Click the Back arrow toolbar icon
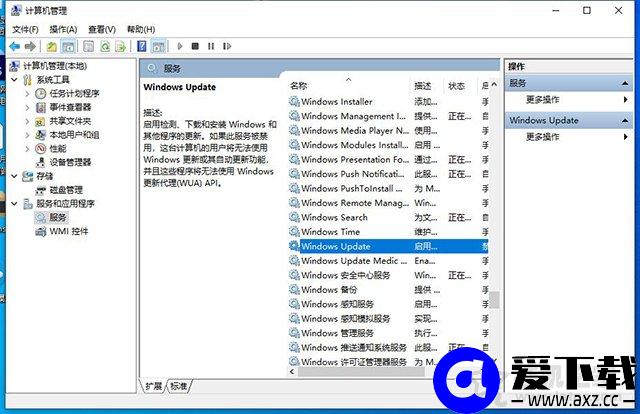This screenshot has width=640, height=414. pyautogui.click(x=15, y=47)
